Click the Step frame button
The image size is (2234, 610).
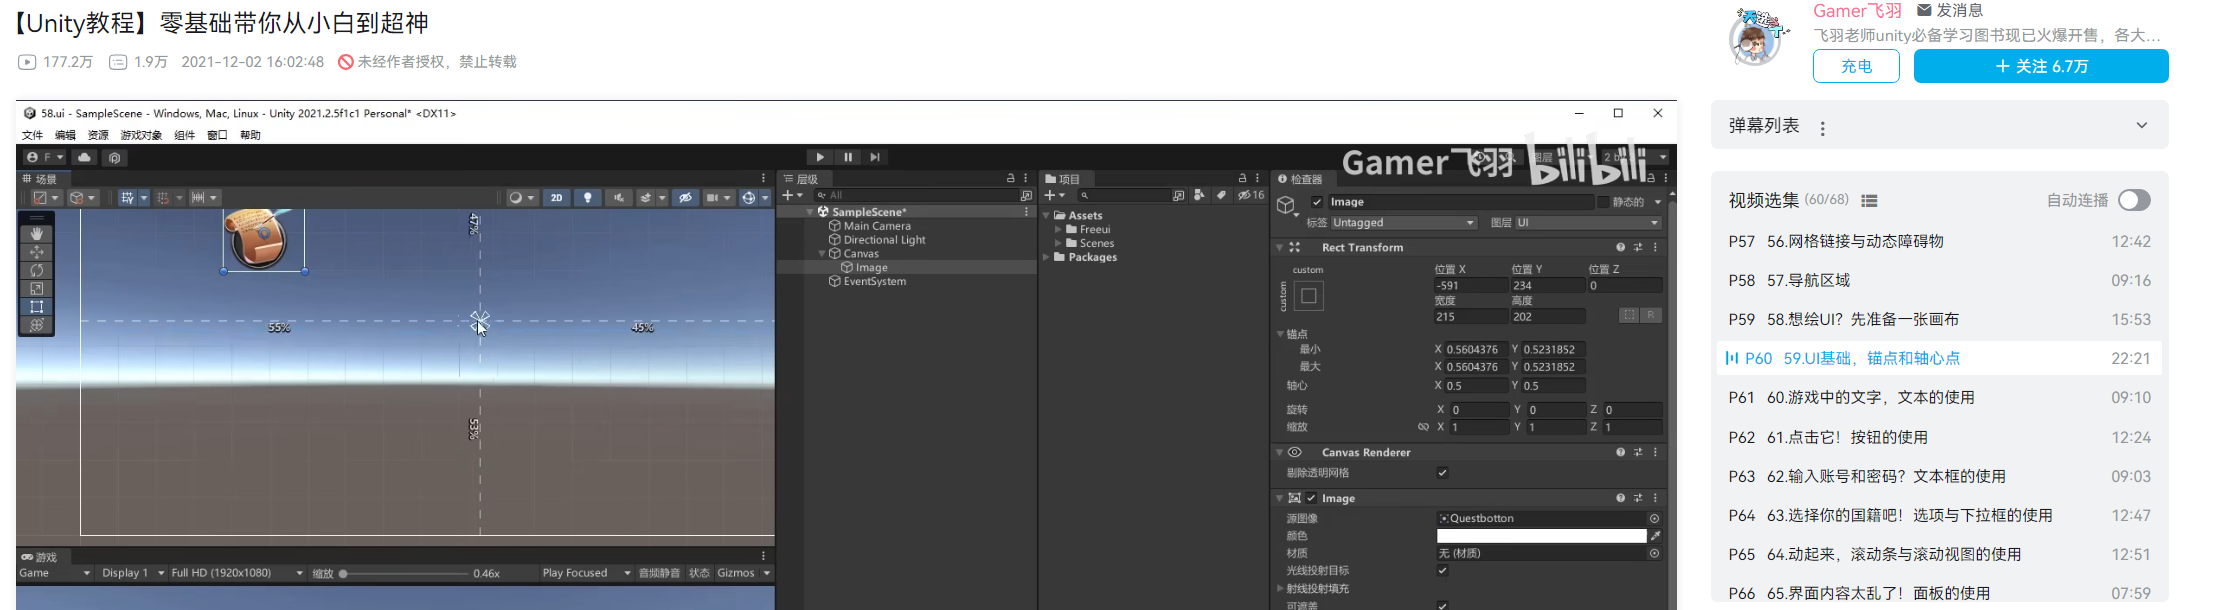(x=875, y=157)
